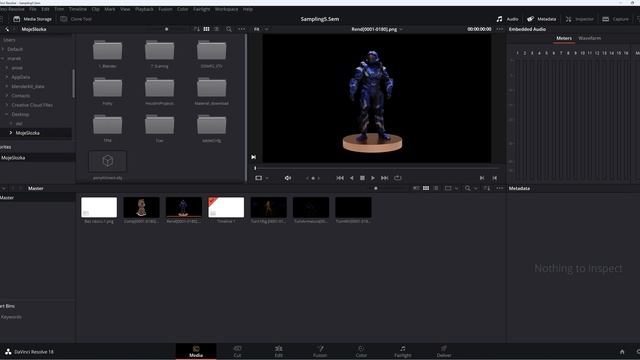This screenshot has width=640, height=360.
Task: Open the 1_Blender folder
Action: 107,50
